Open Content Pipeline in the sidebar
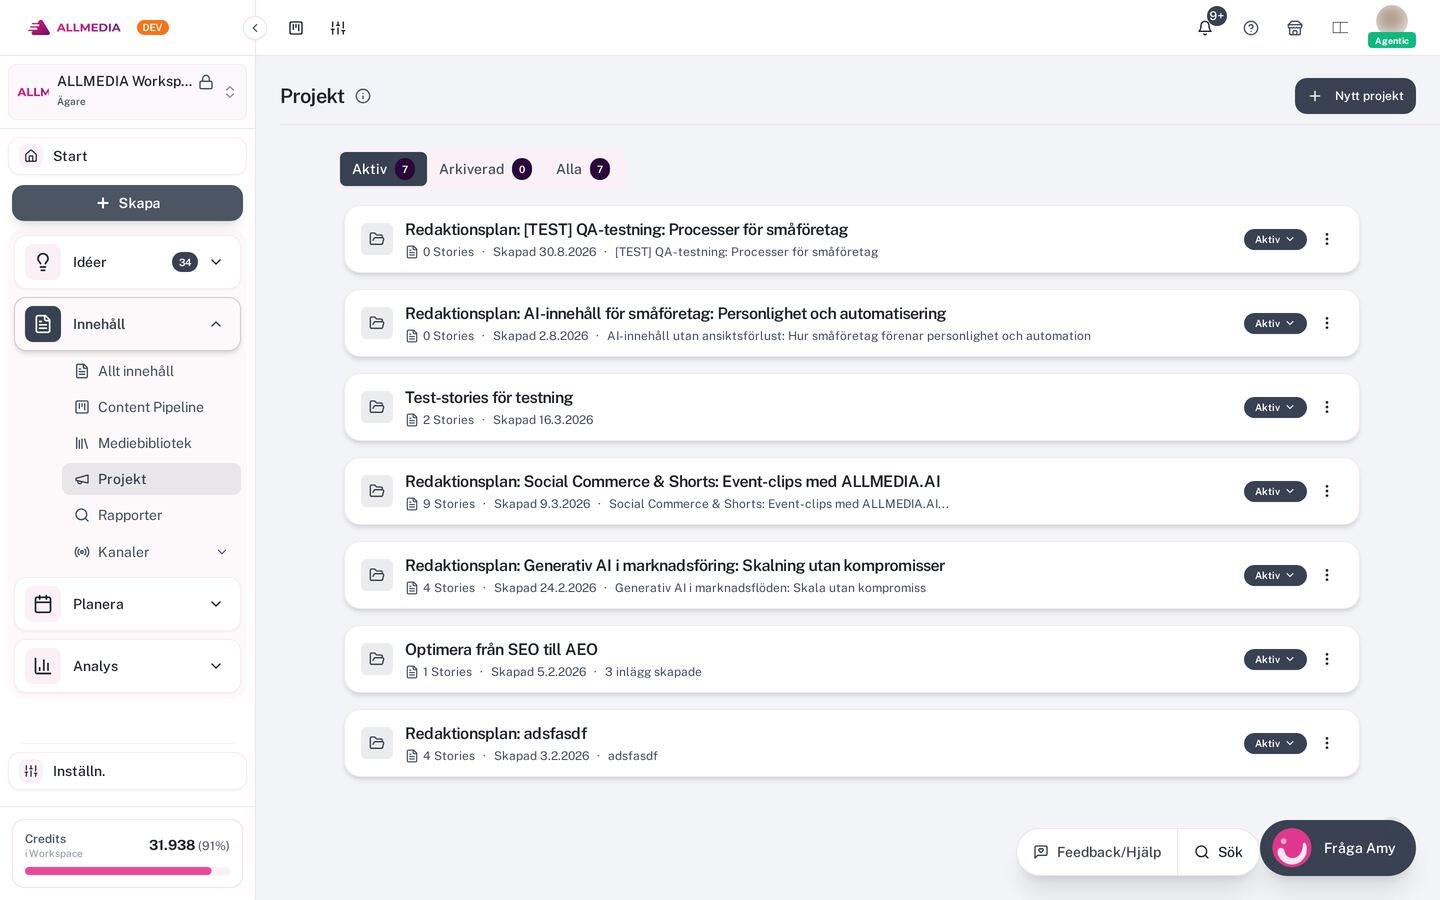1440x900 pixels. [151, 407]
